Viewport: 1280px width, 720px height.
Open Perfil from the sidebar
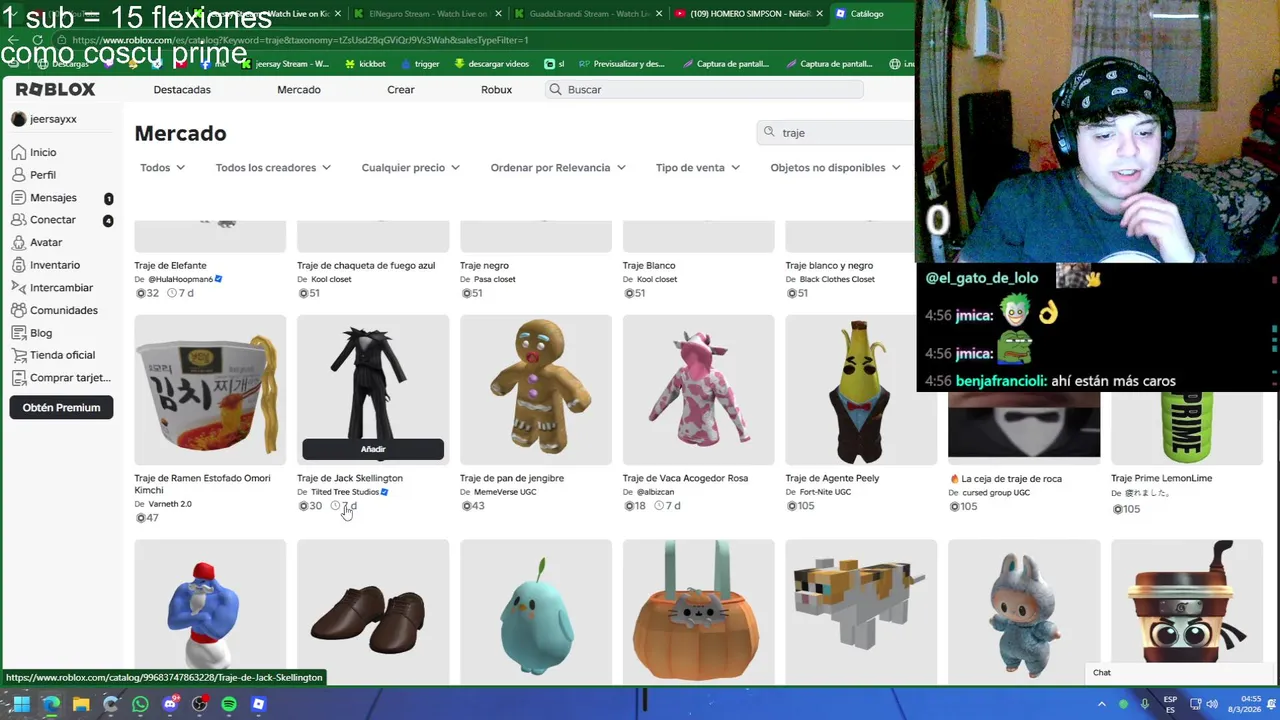[x=43, y=175]
